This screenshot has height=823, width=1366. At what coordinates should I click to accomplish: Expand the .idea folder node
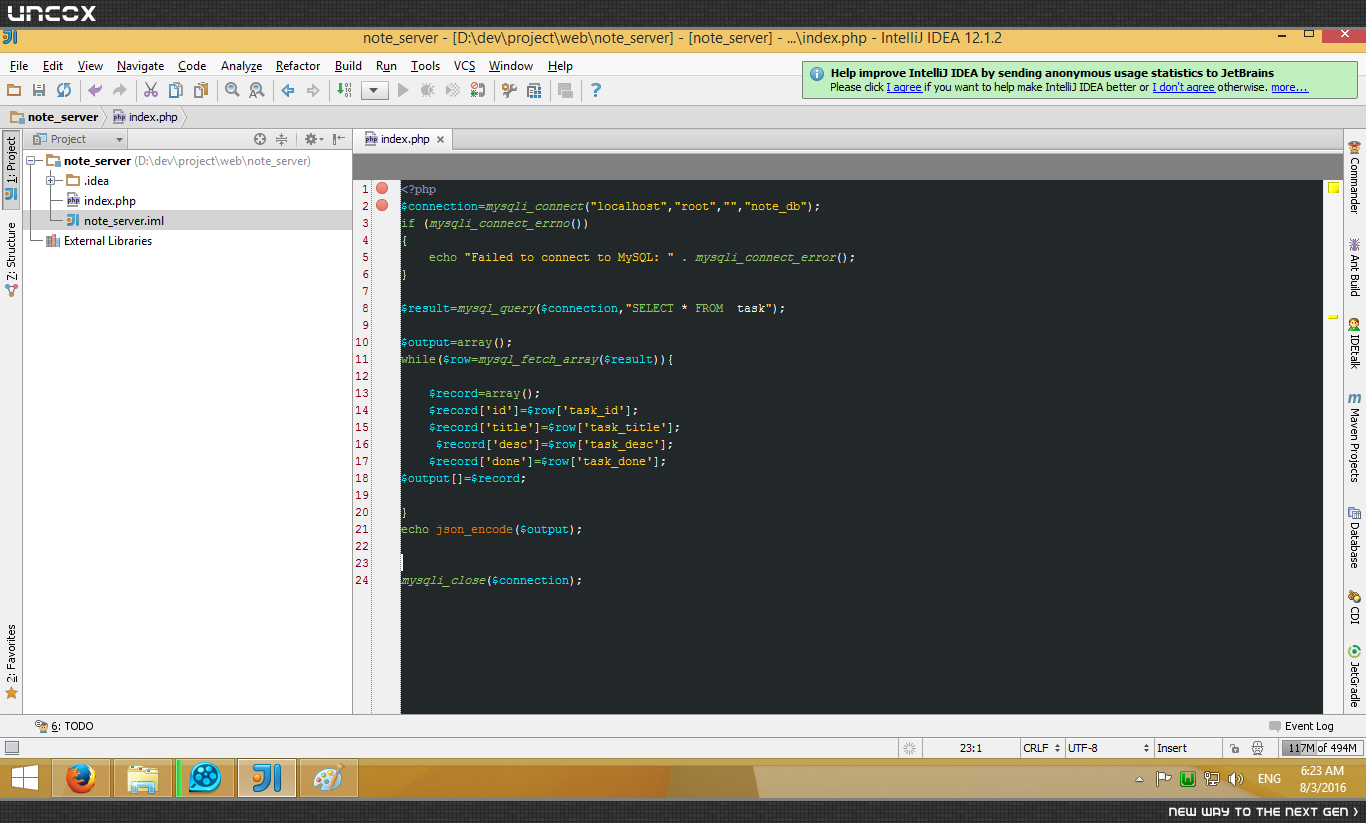tap(50, 181)
